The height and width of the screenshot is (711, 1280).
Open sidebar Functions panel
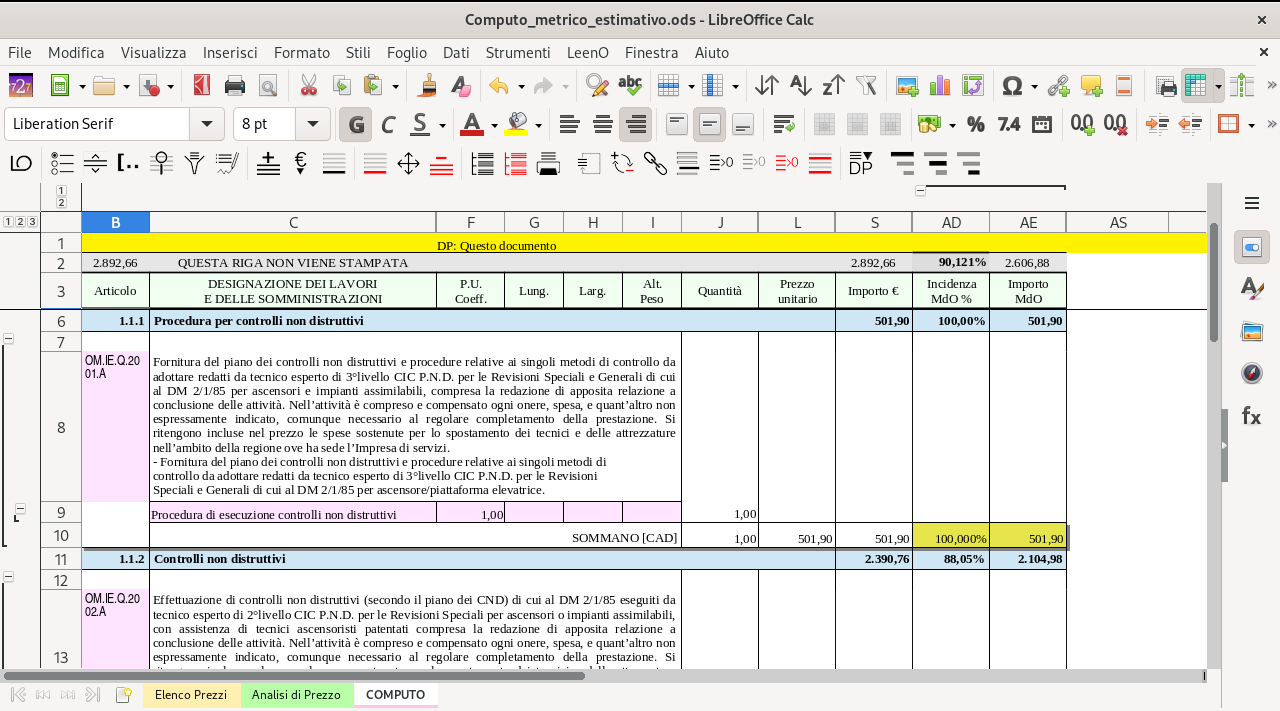(x=1252, y=416)
